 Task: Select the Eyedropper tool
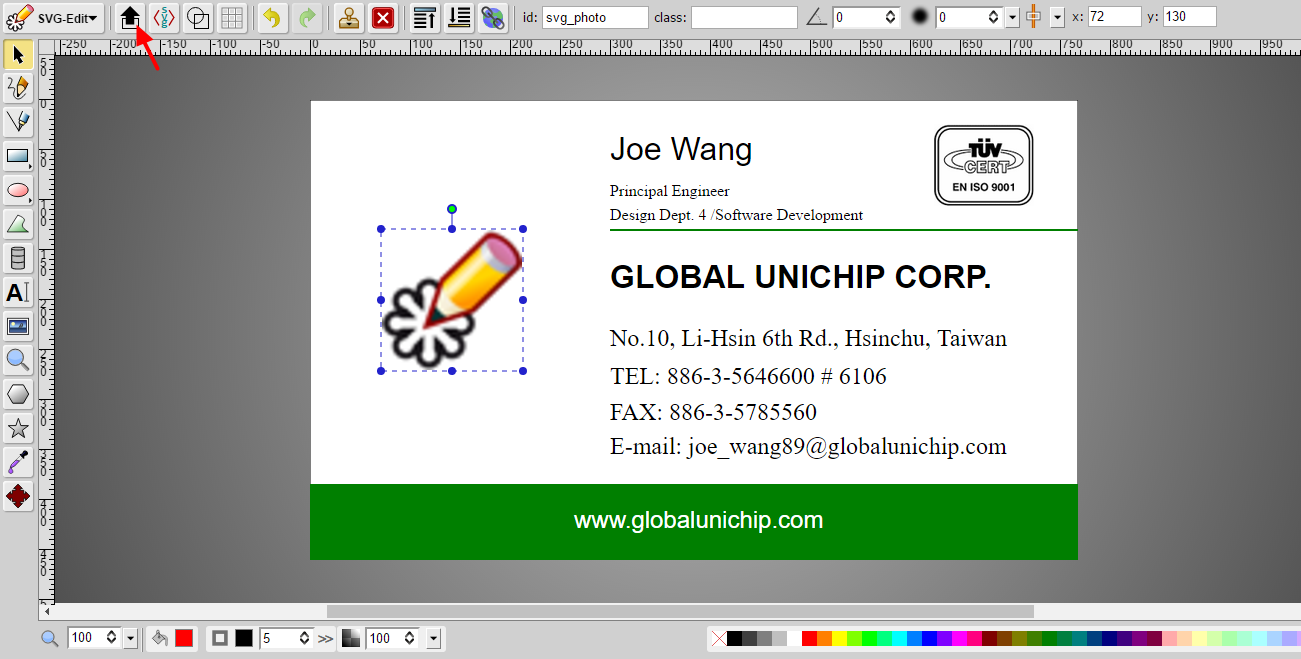coord(18,462)
